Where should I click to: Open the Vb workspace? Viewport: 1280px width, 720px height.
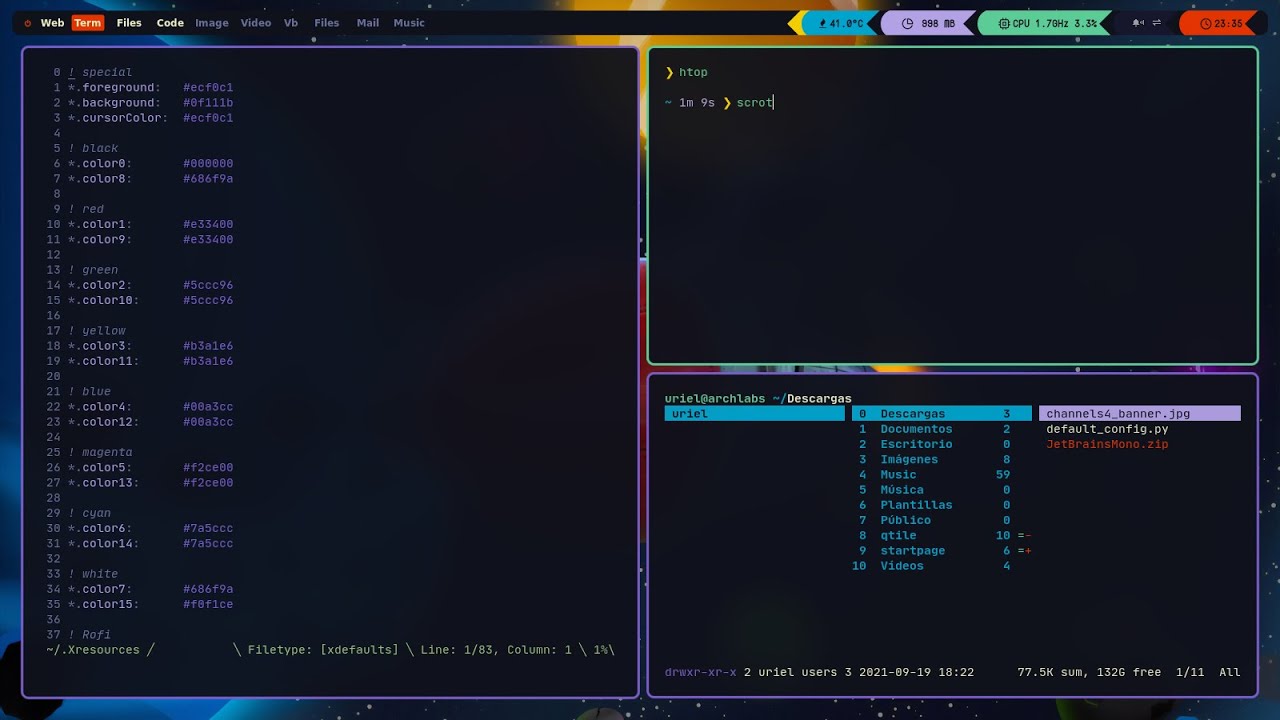pyautogui.click(x=291, y=23)
